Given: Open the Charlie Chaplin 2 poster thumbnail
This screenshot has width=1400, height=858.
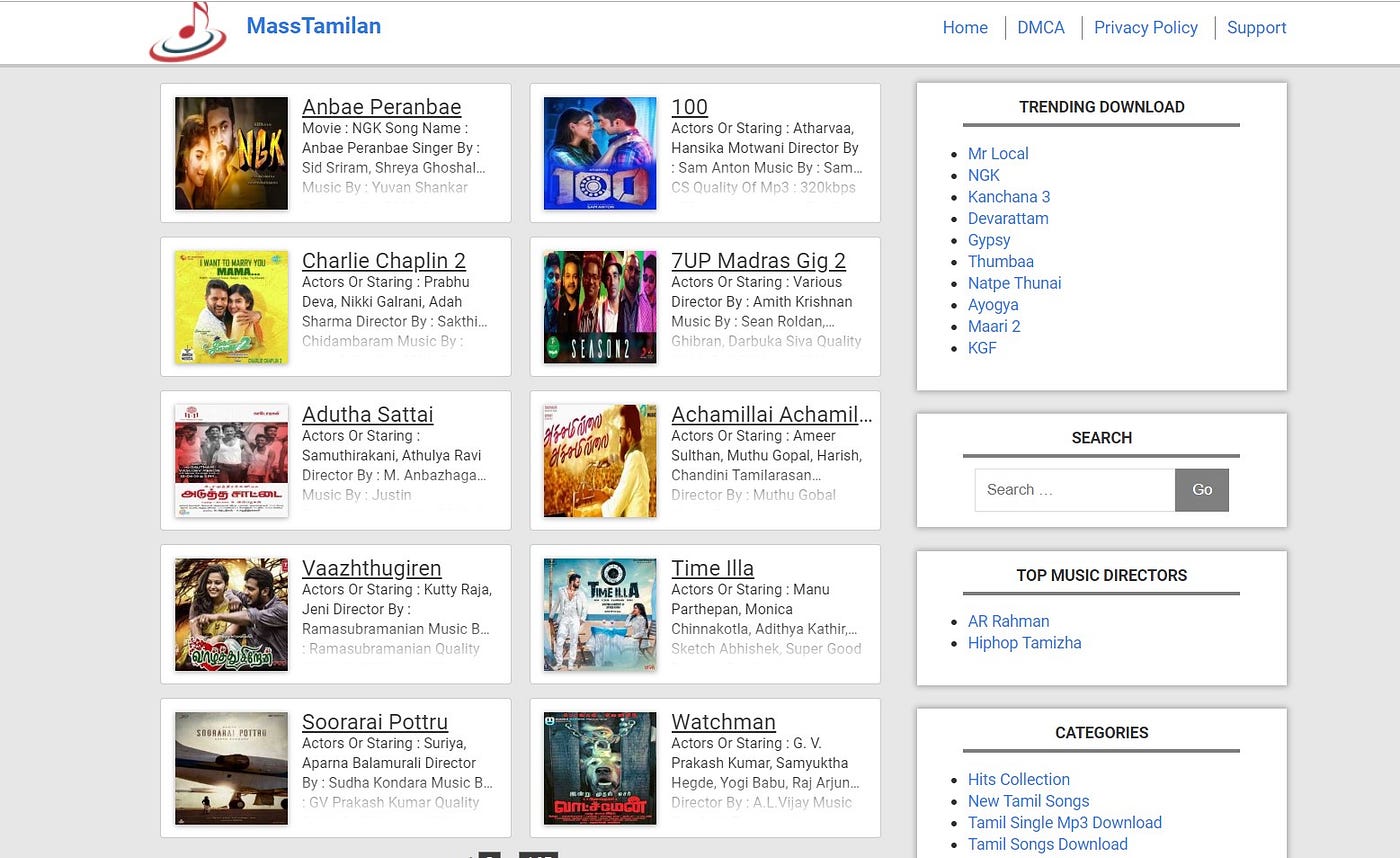Looking at the screenshot, I should click(231, 307).
